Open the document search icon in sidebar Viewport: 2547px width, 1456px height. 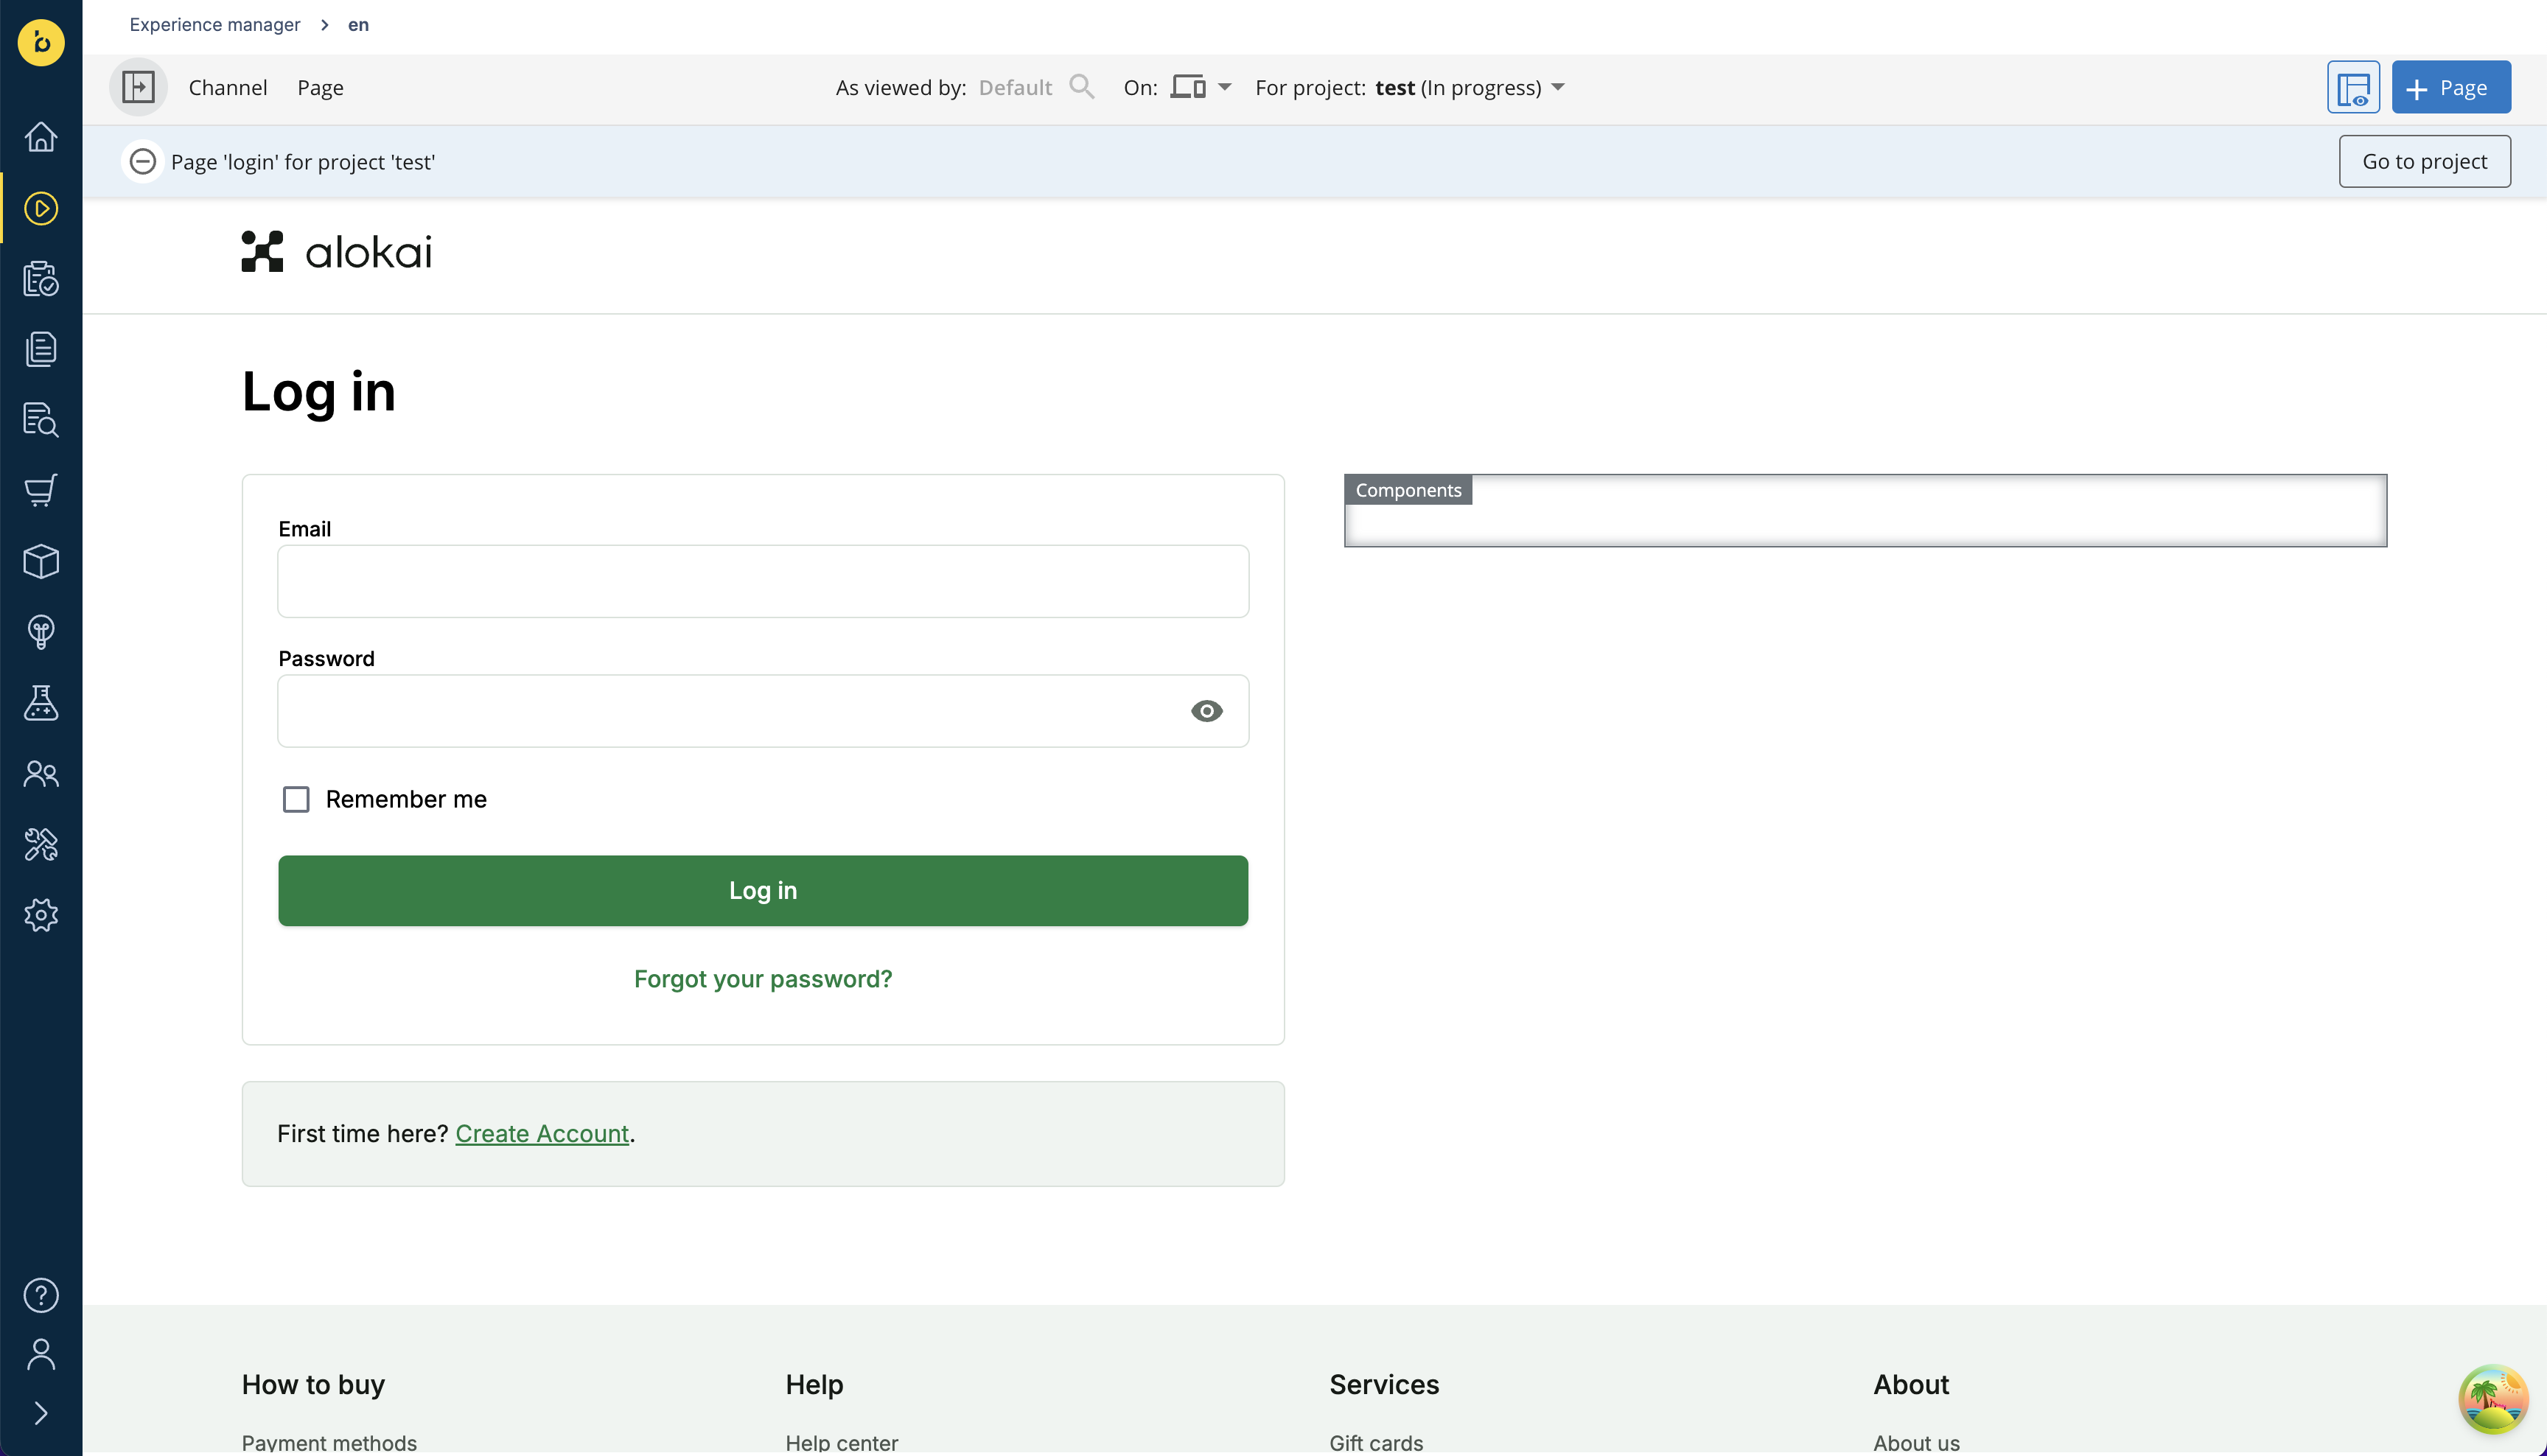point(41,420)
